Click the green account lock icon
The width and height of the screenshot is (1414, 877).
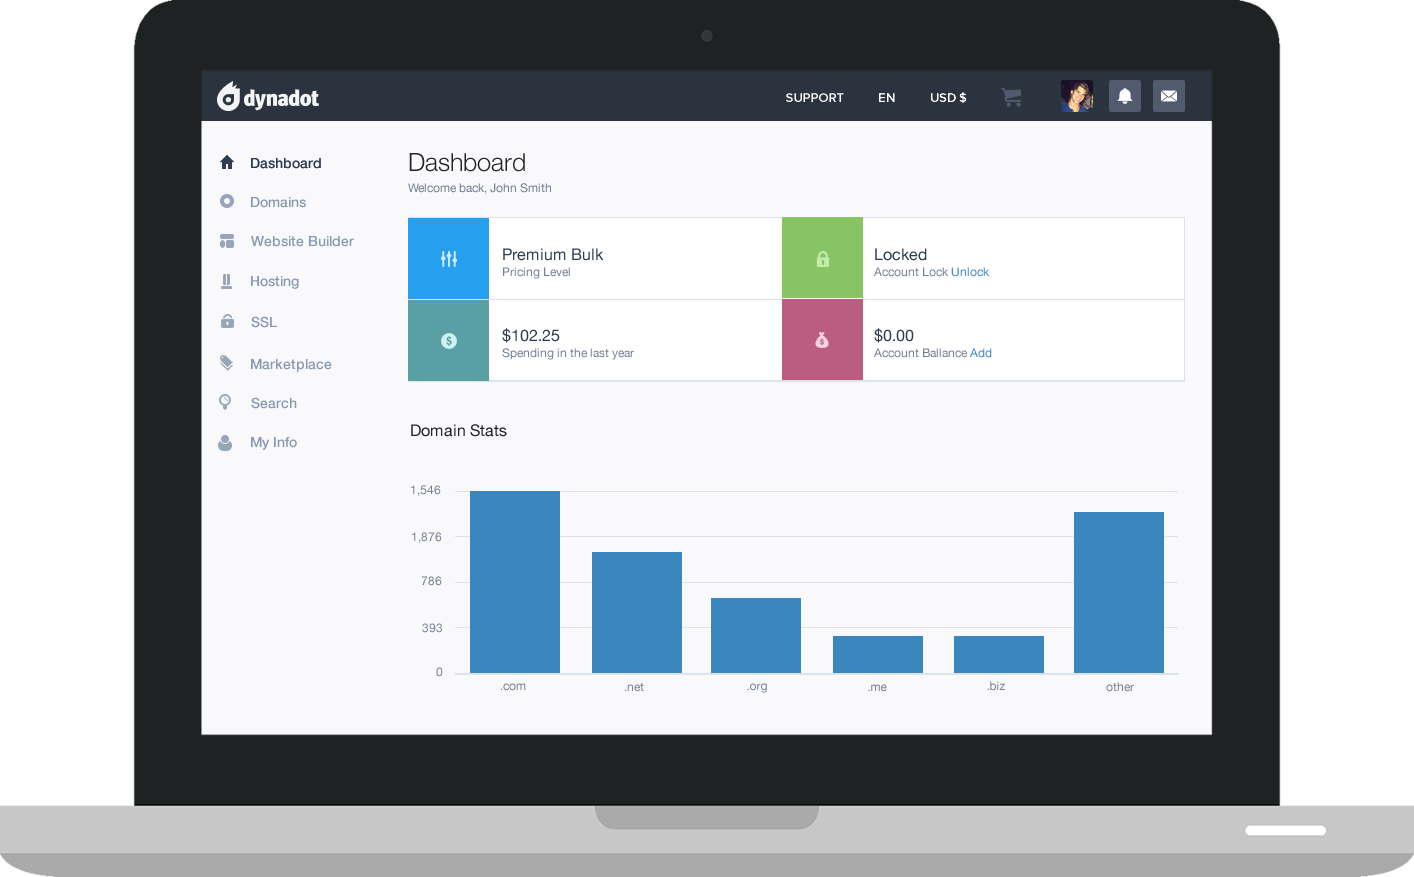[822, 259]
